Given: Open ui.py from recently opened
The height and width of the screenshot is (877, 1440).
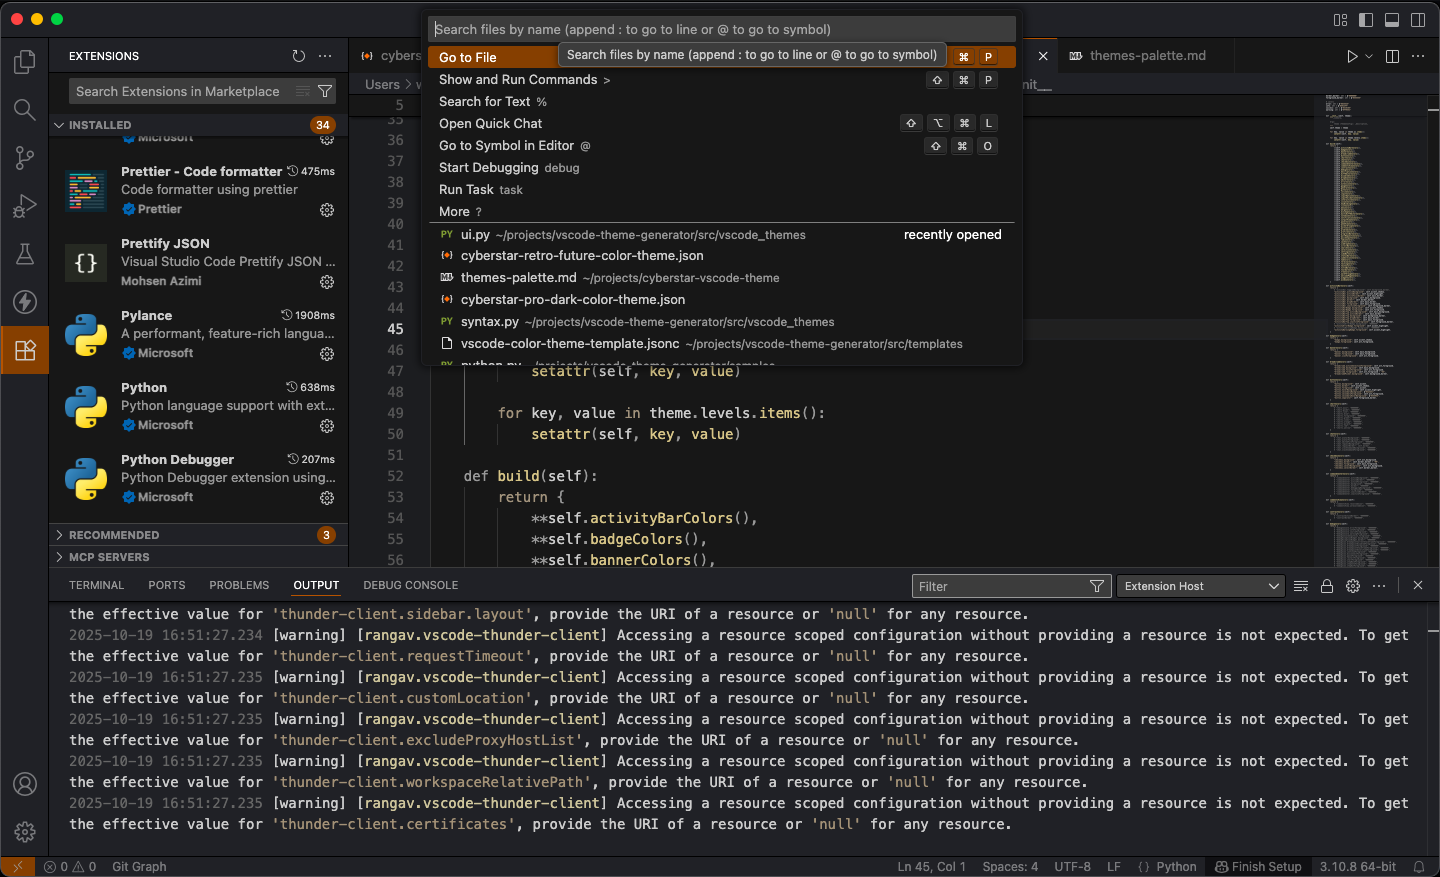Looking at the screenshot, I should tap(721, 235).
